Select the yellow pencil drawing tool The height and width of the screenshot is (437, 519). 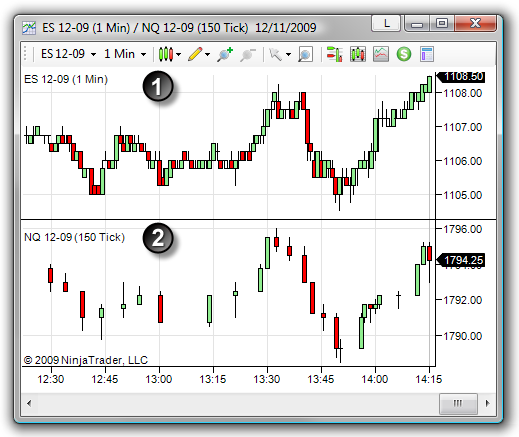click(x=195, y=54)
